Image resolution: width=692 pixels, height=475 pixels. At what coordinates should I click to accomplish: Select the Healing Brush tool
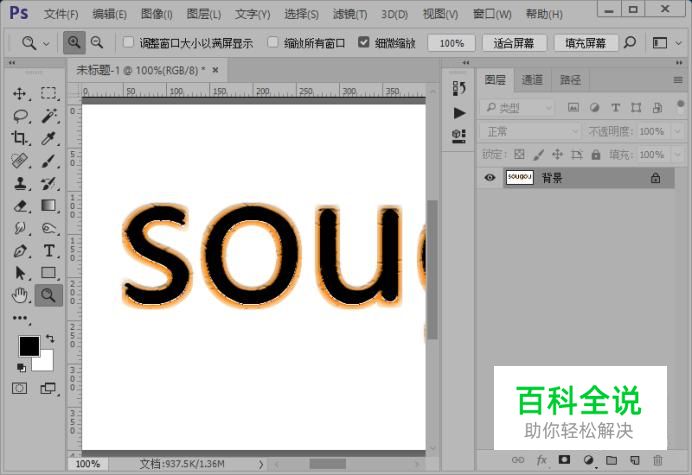point(20,161)
